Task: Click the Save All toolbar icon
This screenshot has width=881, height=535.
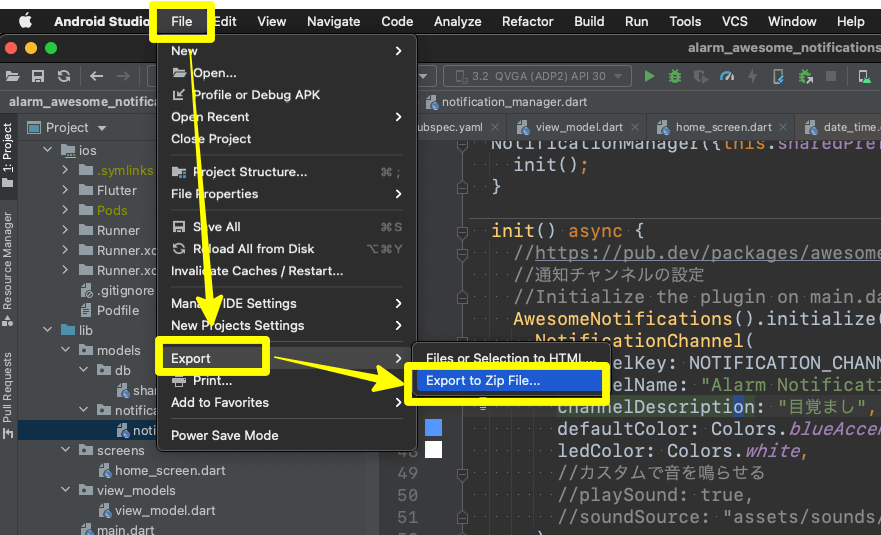Action: coord(38,76)
